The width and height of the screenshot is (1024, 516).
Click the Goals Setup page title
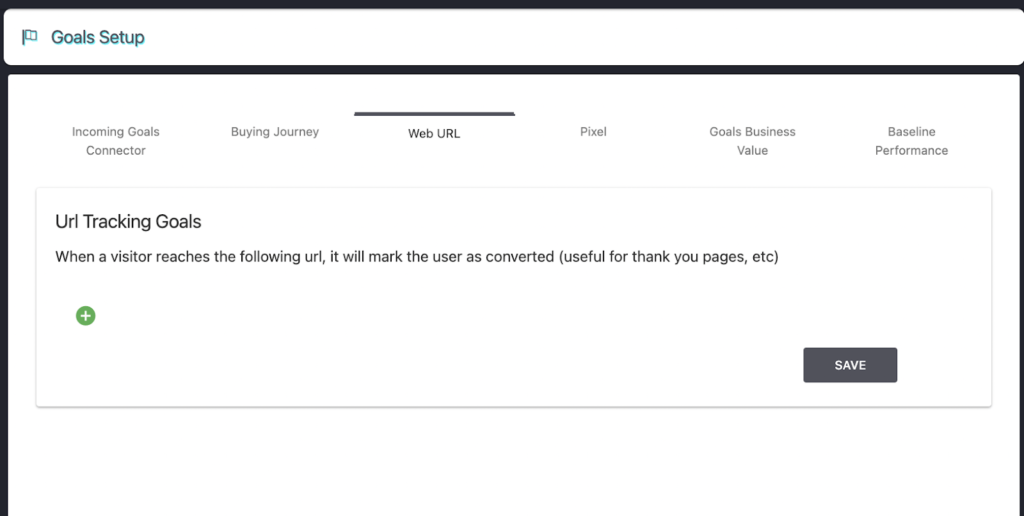(x=98, y=37)
